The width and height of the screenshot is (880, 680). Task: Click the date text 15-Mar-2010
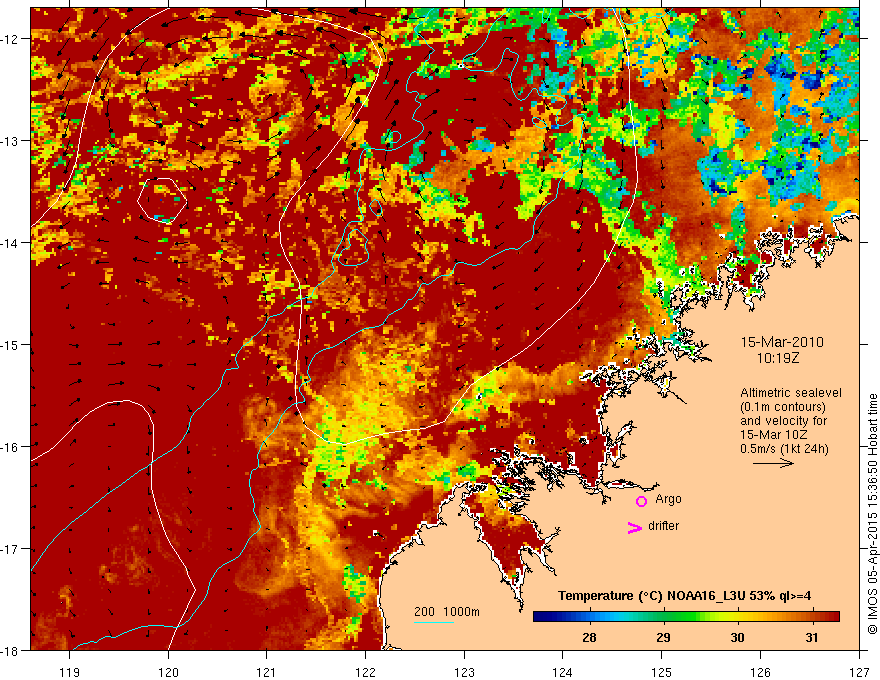782,342
